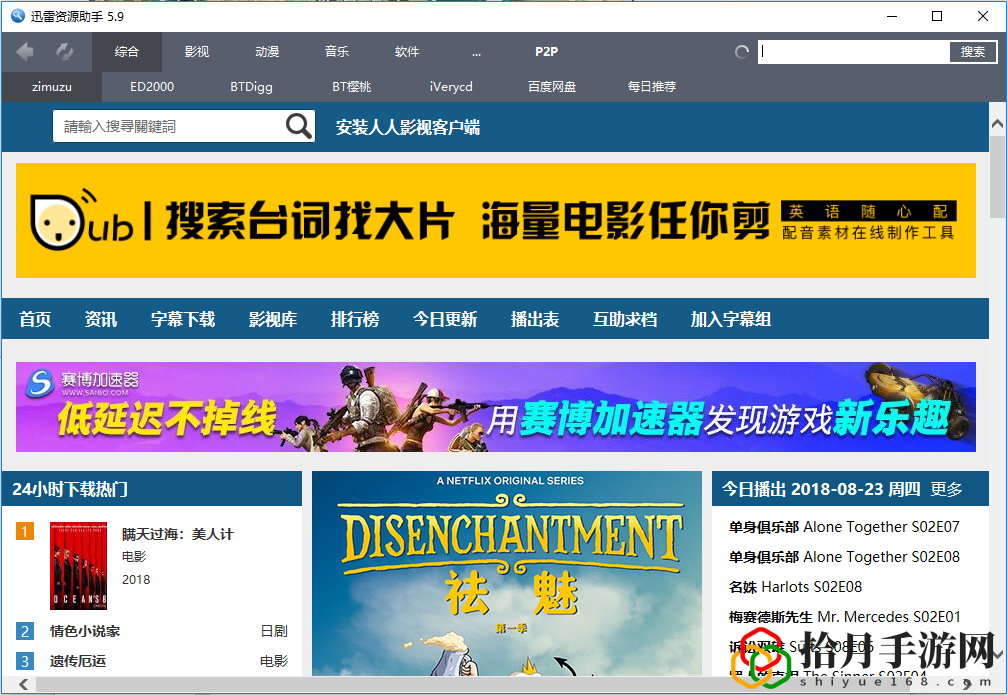1007x695 pixels.
Task: Switch to the P2P tab
Action: 547,51
